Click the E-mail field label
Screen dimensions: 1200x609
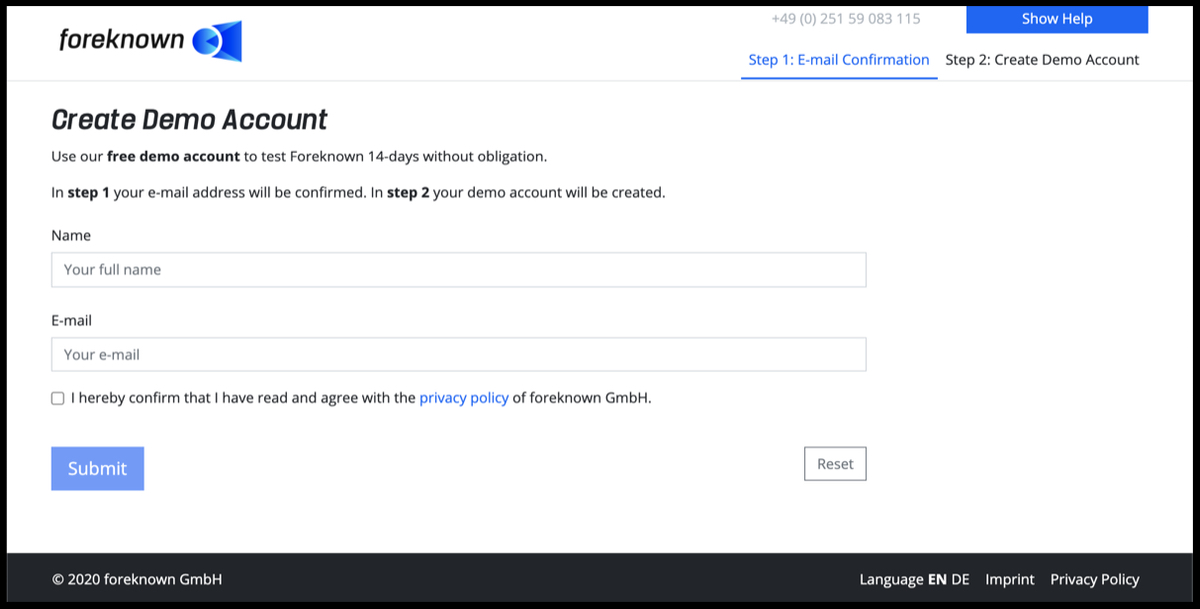[x=72, y=321]
